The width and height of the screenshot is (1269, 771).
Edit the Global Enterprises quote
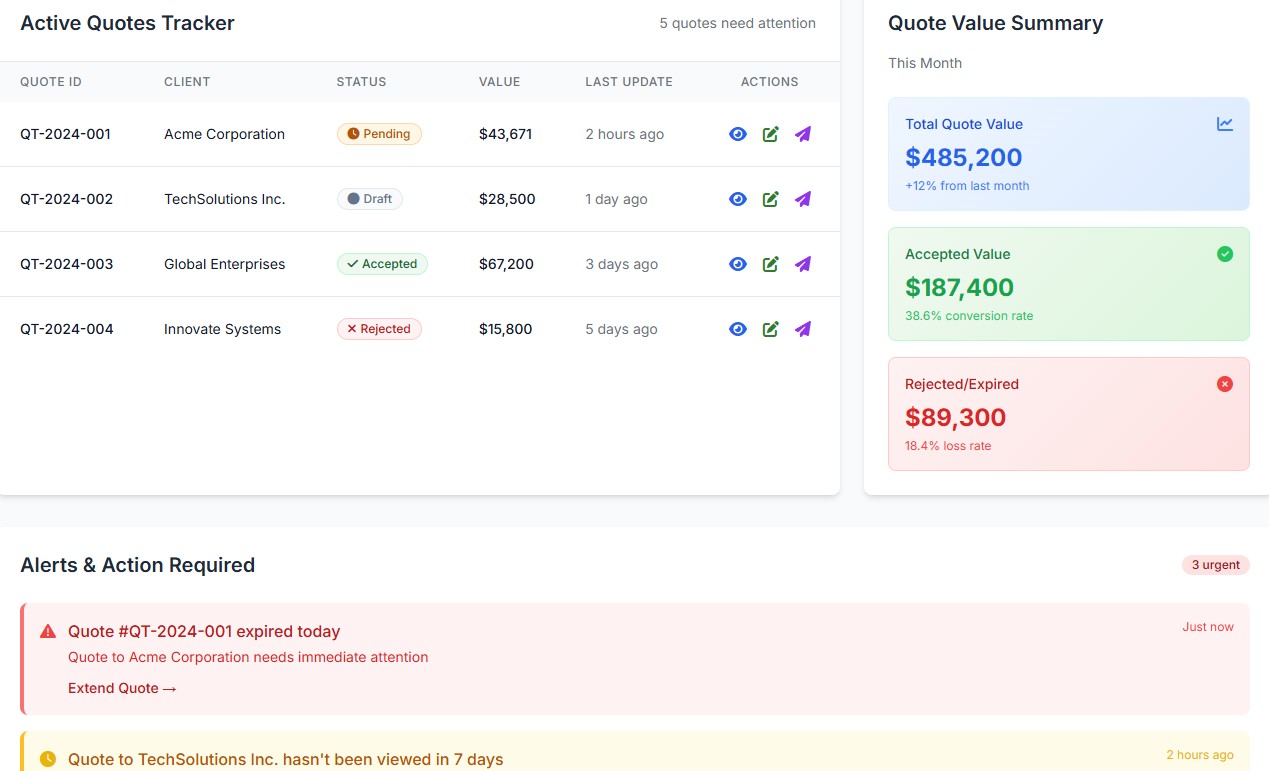[x=770, y=264]
